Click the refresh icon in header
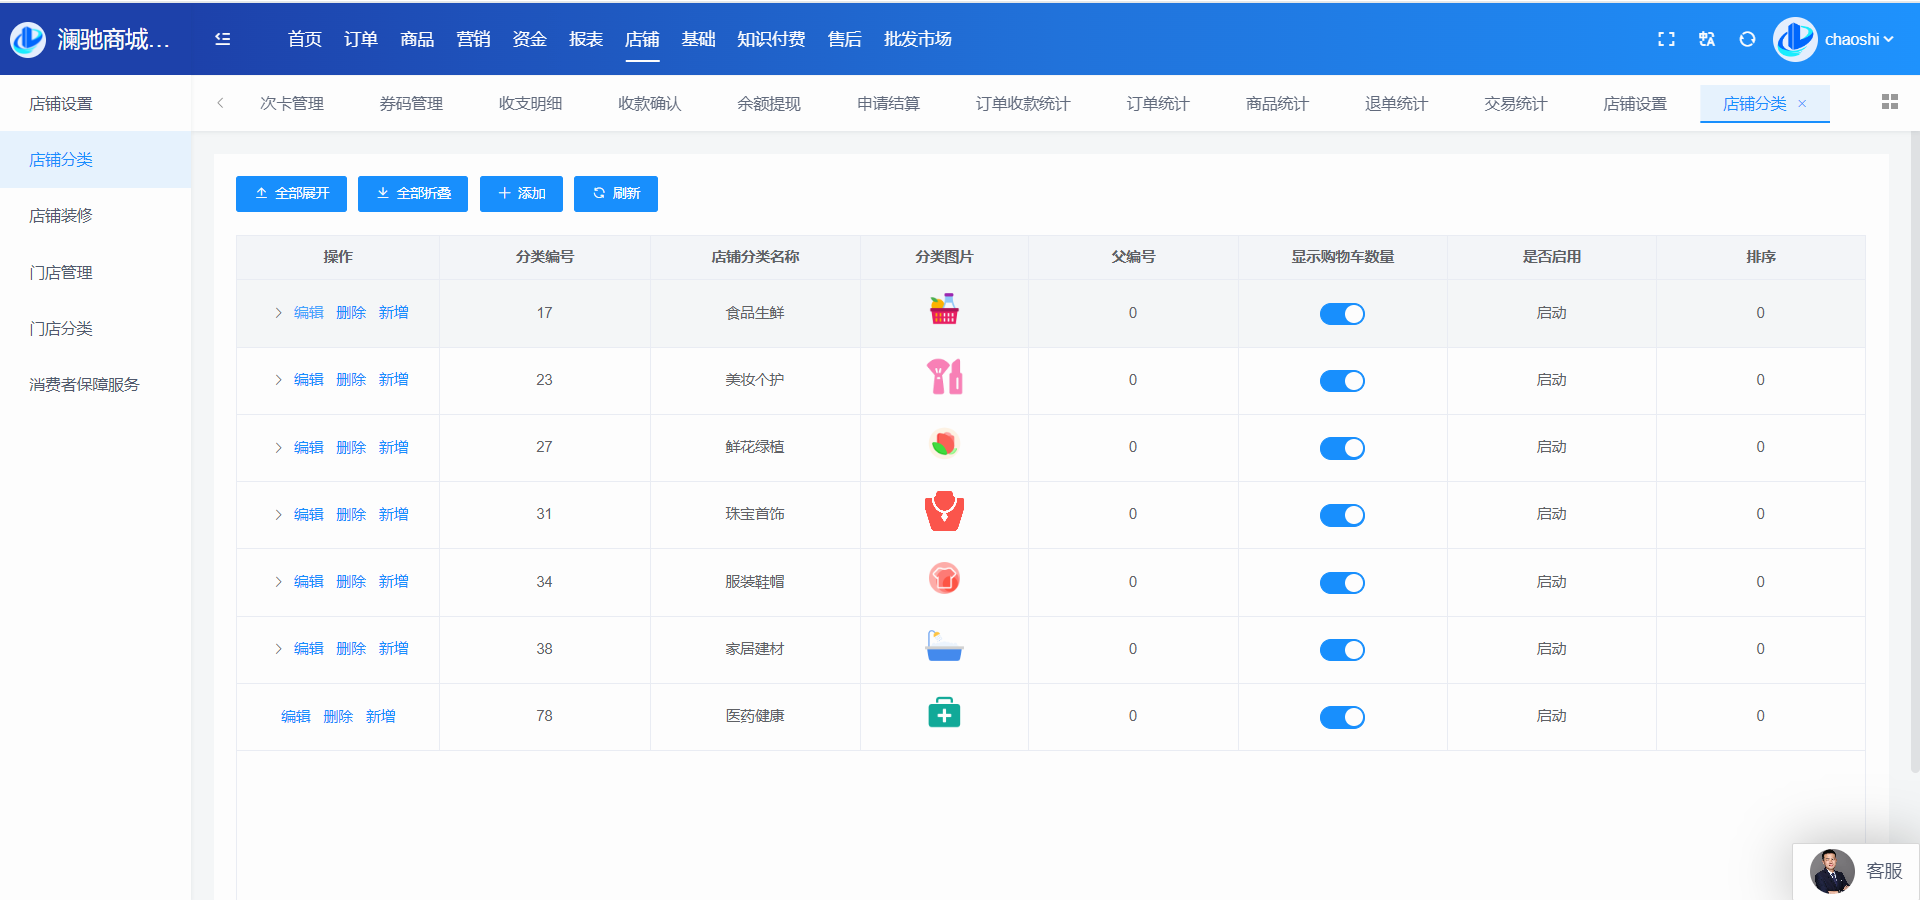The image size is (1920, 900). coord(1747,39)
